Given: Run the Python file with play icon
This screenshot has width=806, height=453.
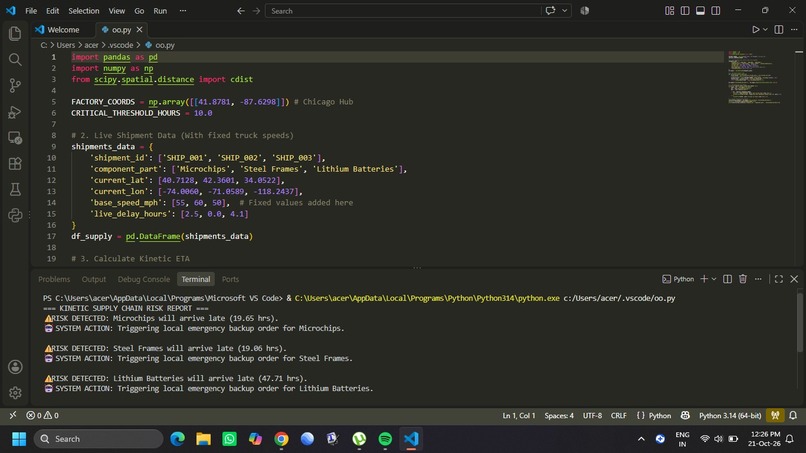Looking at the screenshot, I should 755,30.
